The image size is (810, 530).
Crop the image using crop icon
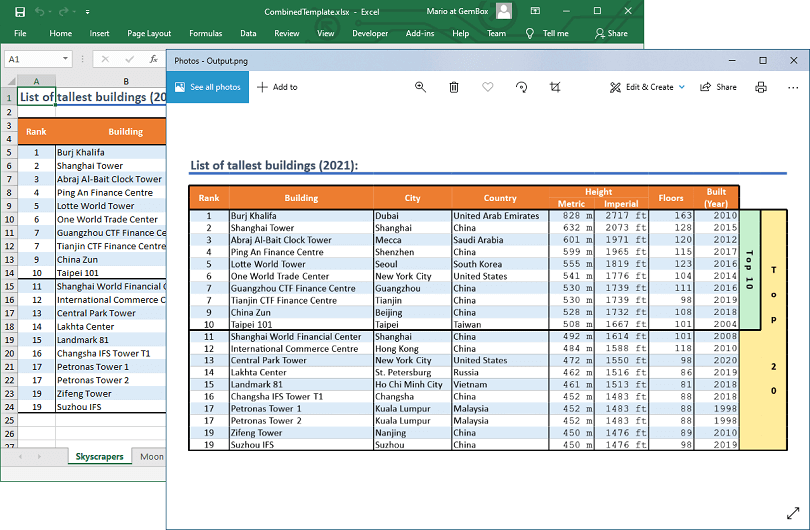555,87
